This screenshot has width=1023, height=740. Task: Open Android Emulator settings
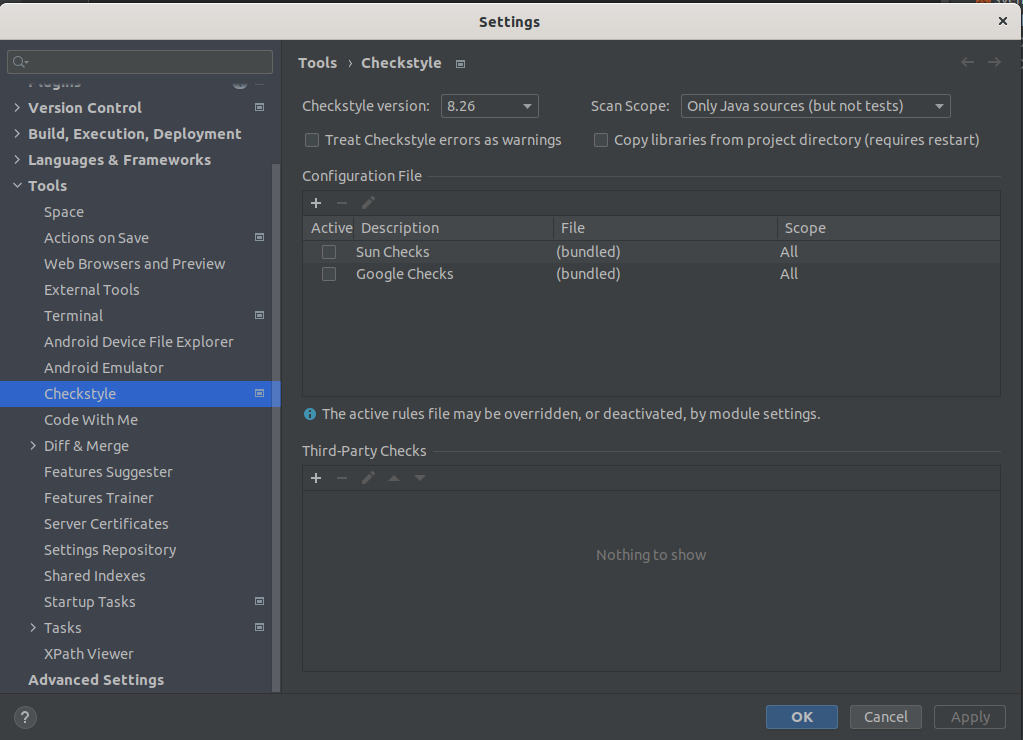tap(104, 368)
